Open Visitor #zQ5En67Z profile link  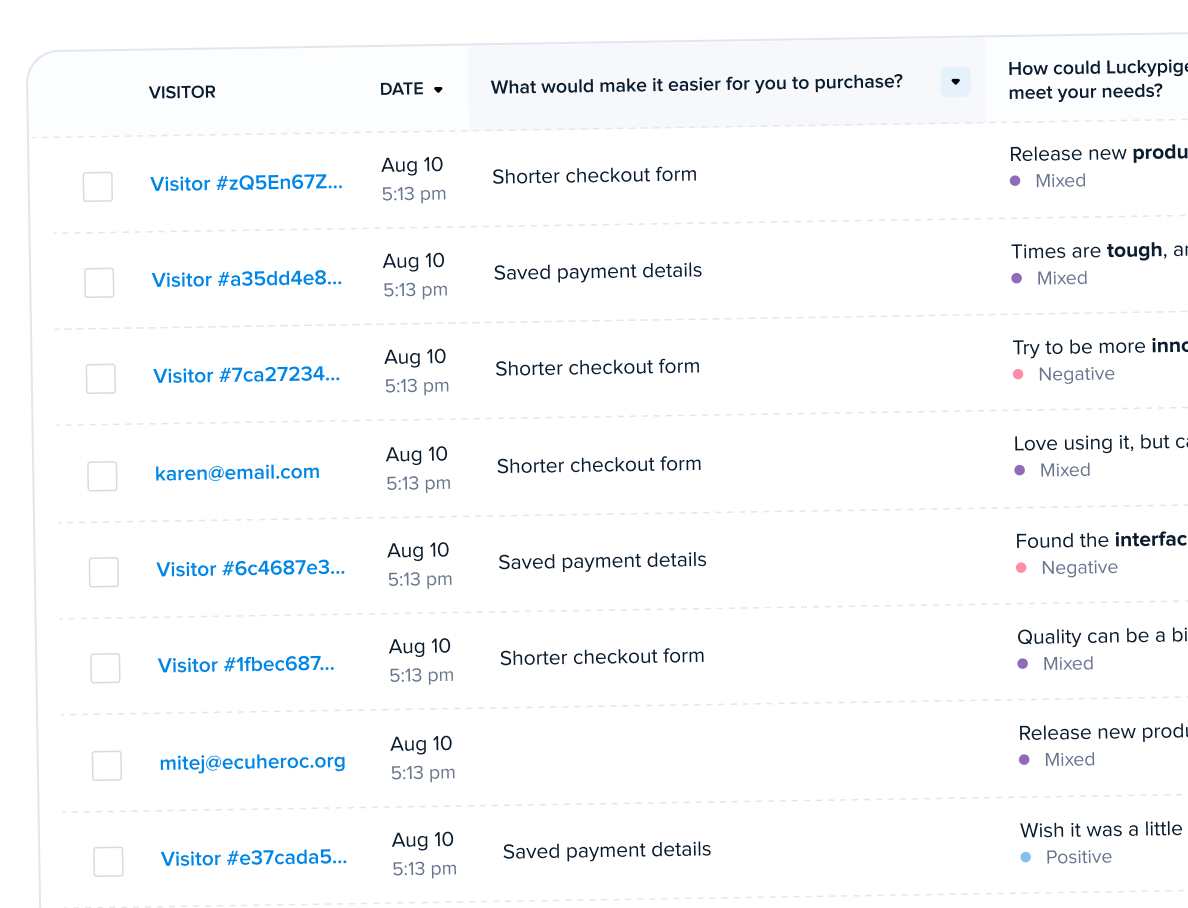[246, 183]
